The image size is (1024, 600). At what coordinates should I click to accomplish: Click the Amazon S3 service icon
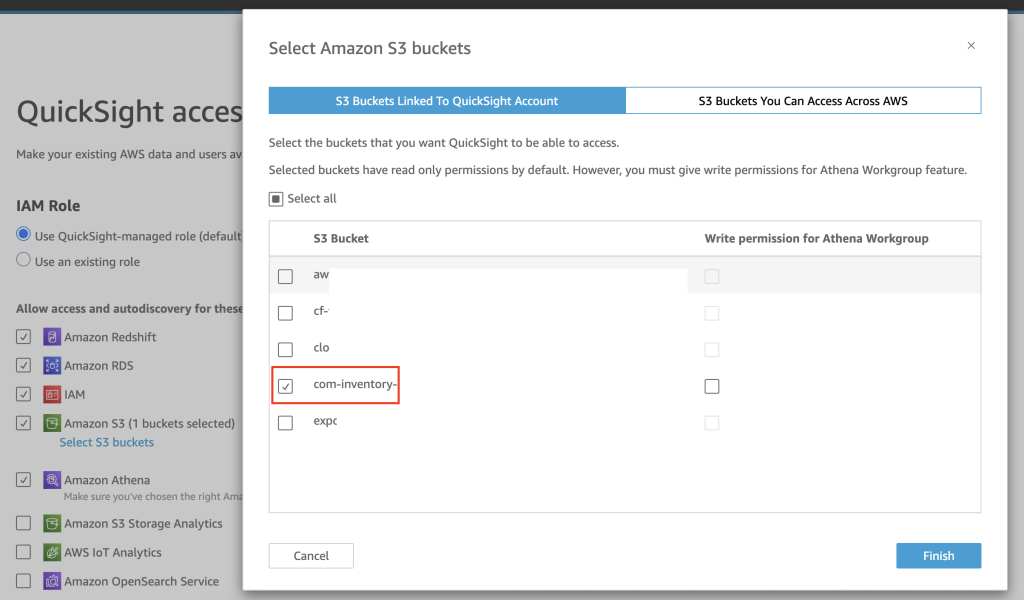pyautogui.click(x=52, y=424)
